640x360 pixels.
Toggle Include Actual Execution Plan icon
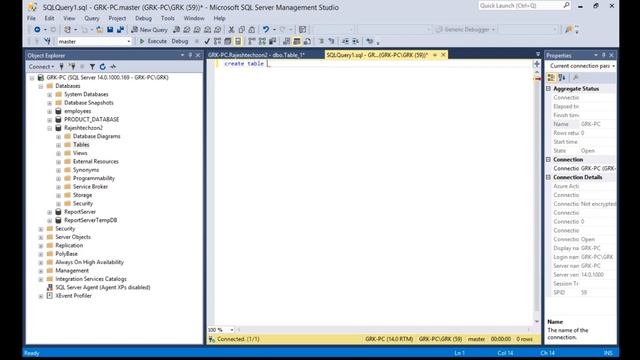252,41
